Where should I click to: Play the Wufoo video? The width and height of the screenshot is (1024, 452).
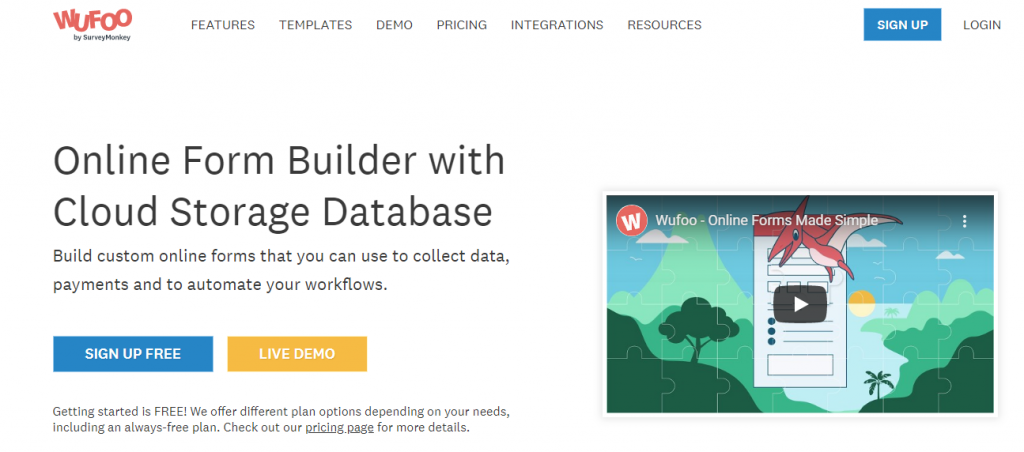point(800,304)
